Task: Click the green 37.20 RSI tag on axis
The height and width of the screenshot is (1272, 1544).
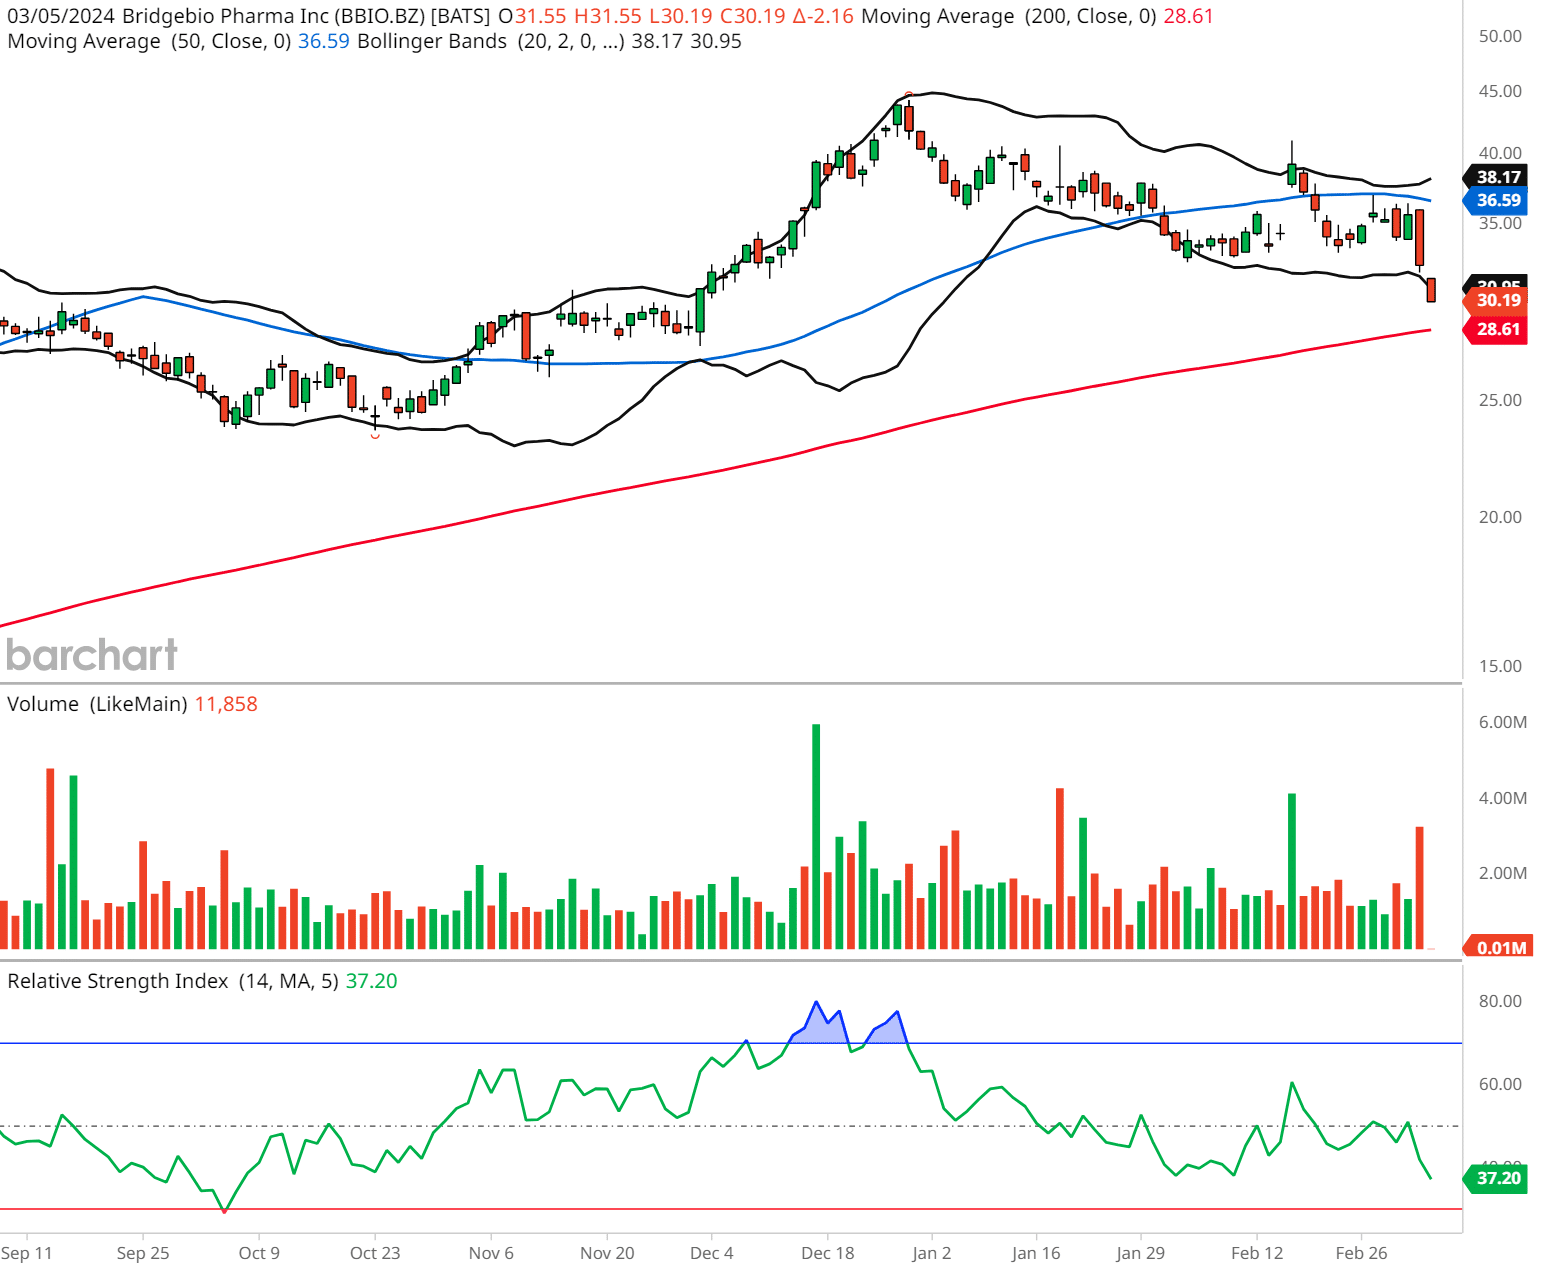Action: [1497, 1178]
